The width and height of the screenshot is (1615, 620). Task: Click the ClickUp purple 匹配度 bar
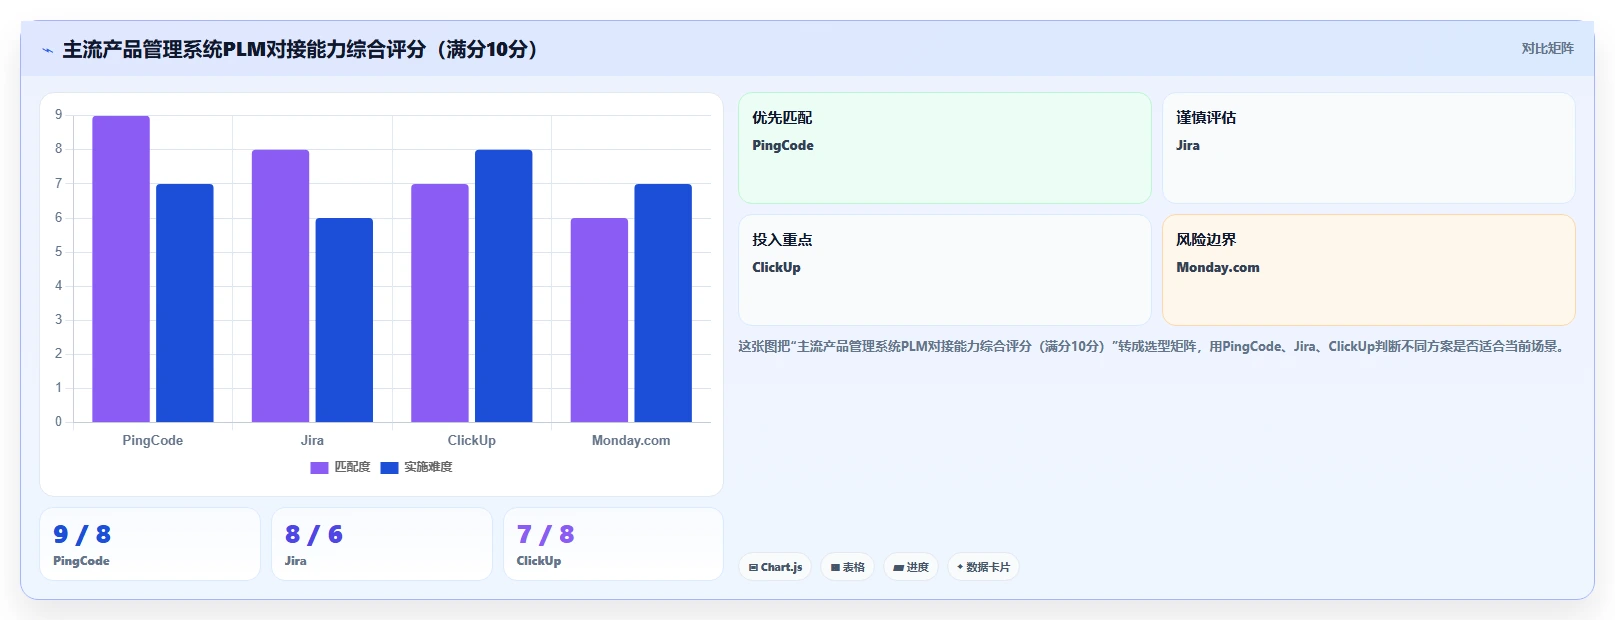tap(440, 303)
